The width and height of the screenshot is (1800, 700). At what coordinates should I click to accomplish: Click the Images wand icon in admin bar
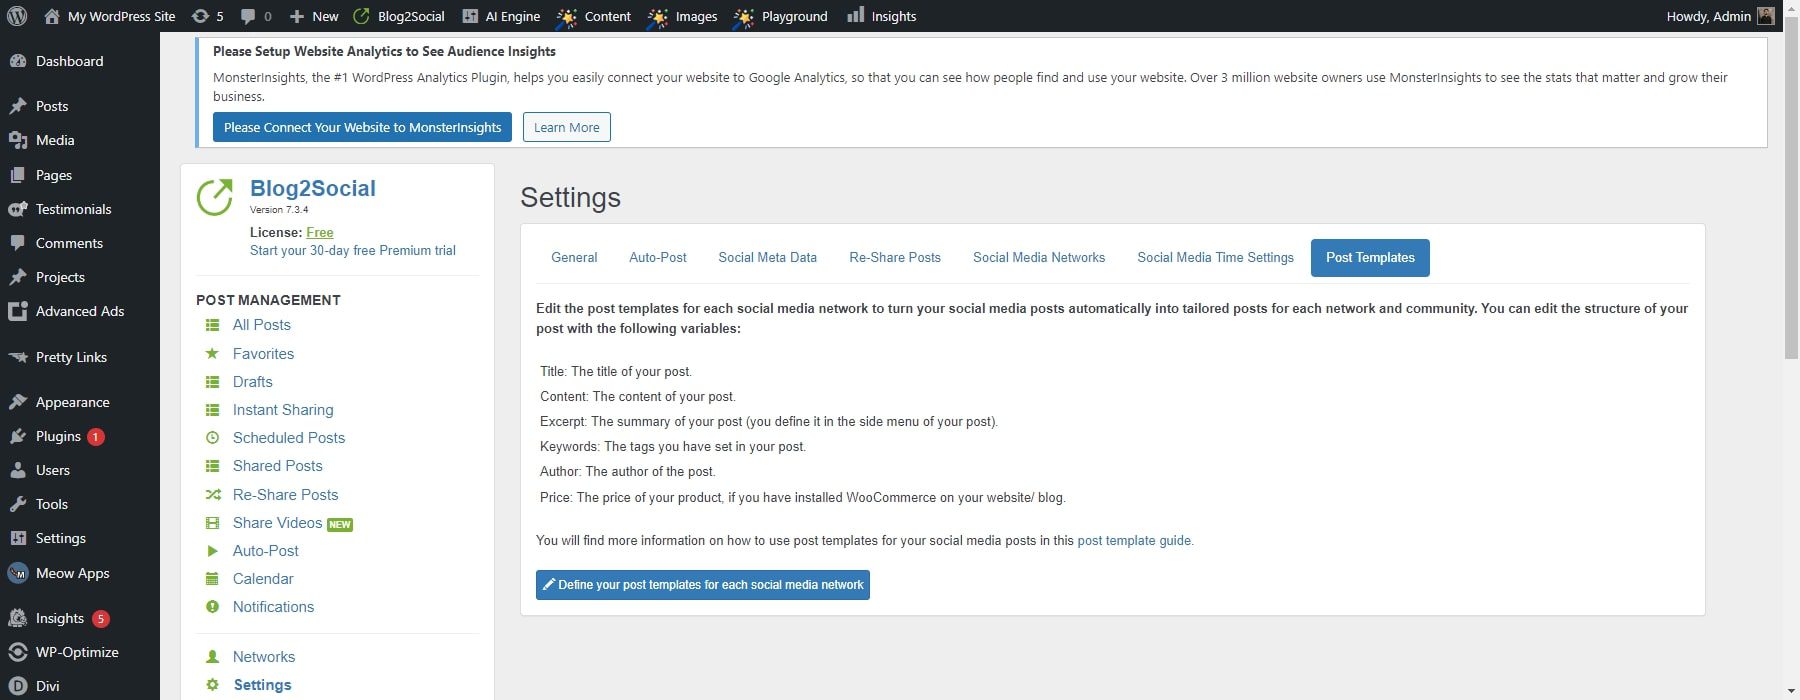point(658,16)
